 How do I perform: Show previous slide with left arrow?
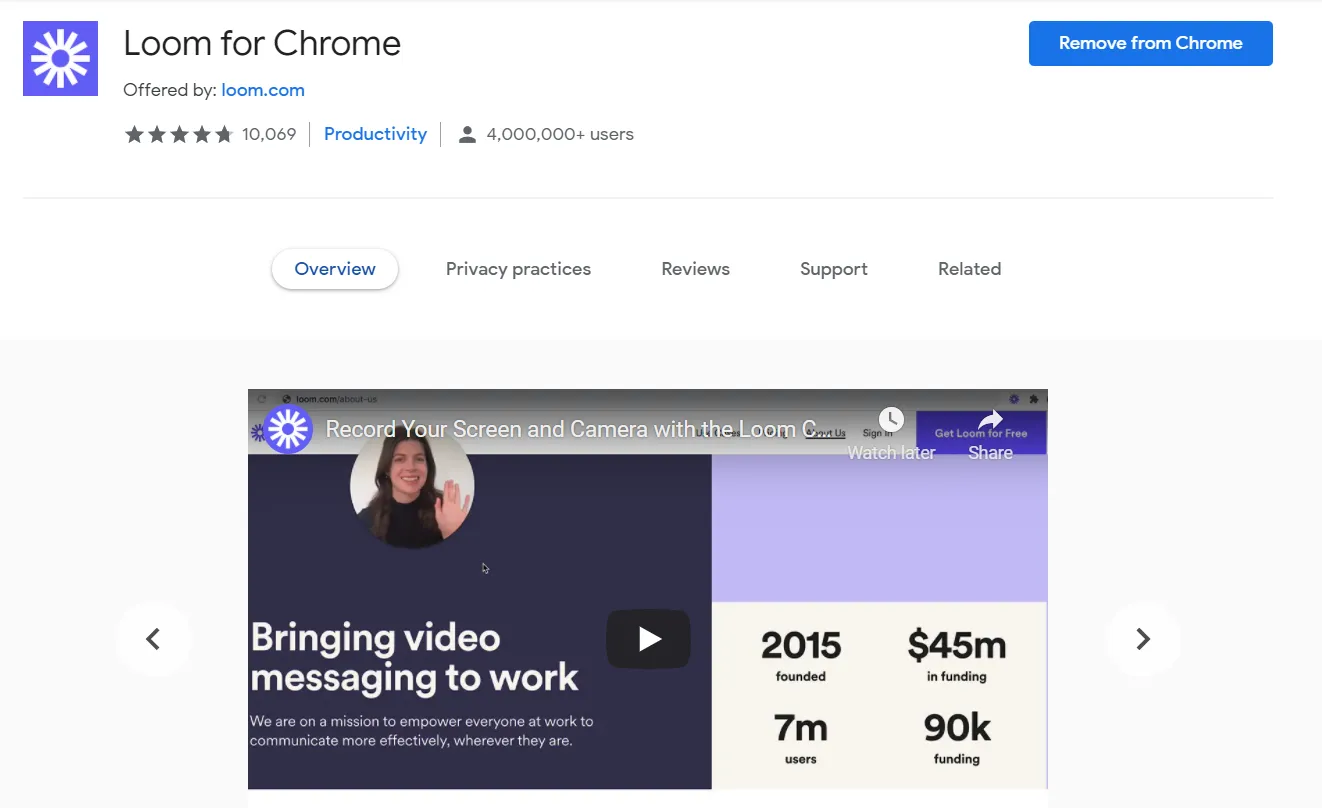coord(153,639)
